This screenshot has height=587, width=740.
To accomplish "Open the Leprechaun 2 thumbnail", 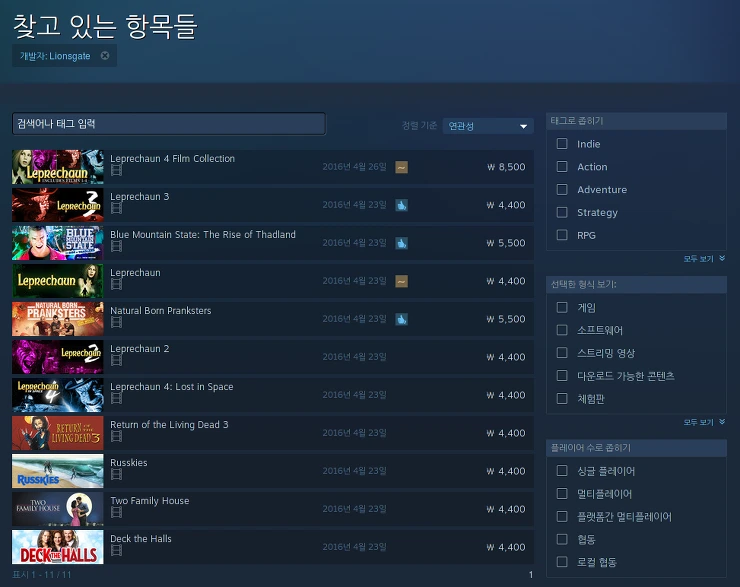I will click(x=58, y=357).
